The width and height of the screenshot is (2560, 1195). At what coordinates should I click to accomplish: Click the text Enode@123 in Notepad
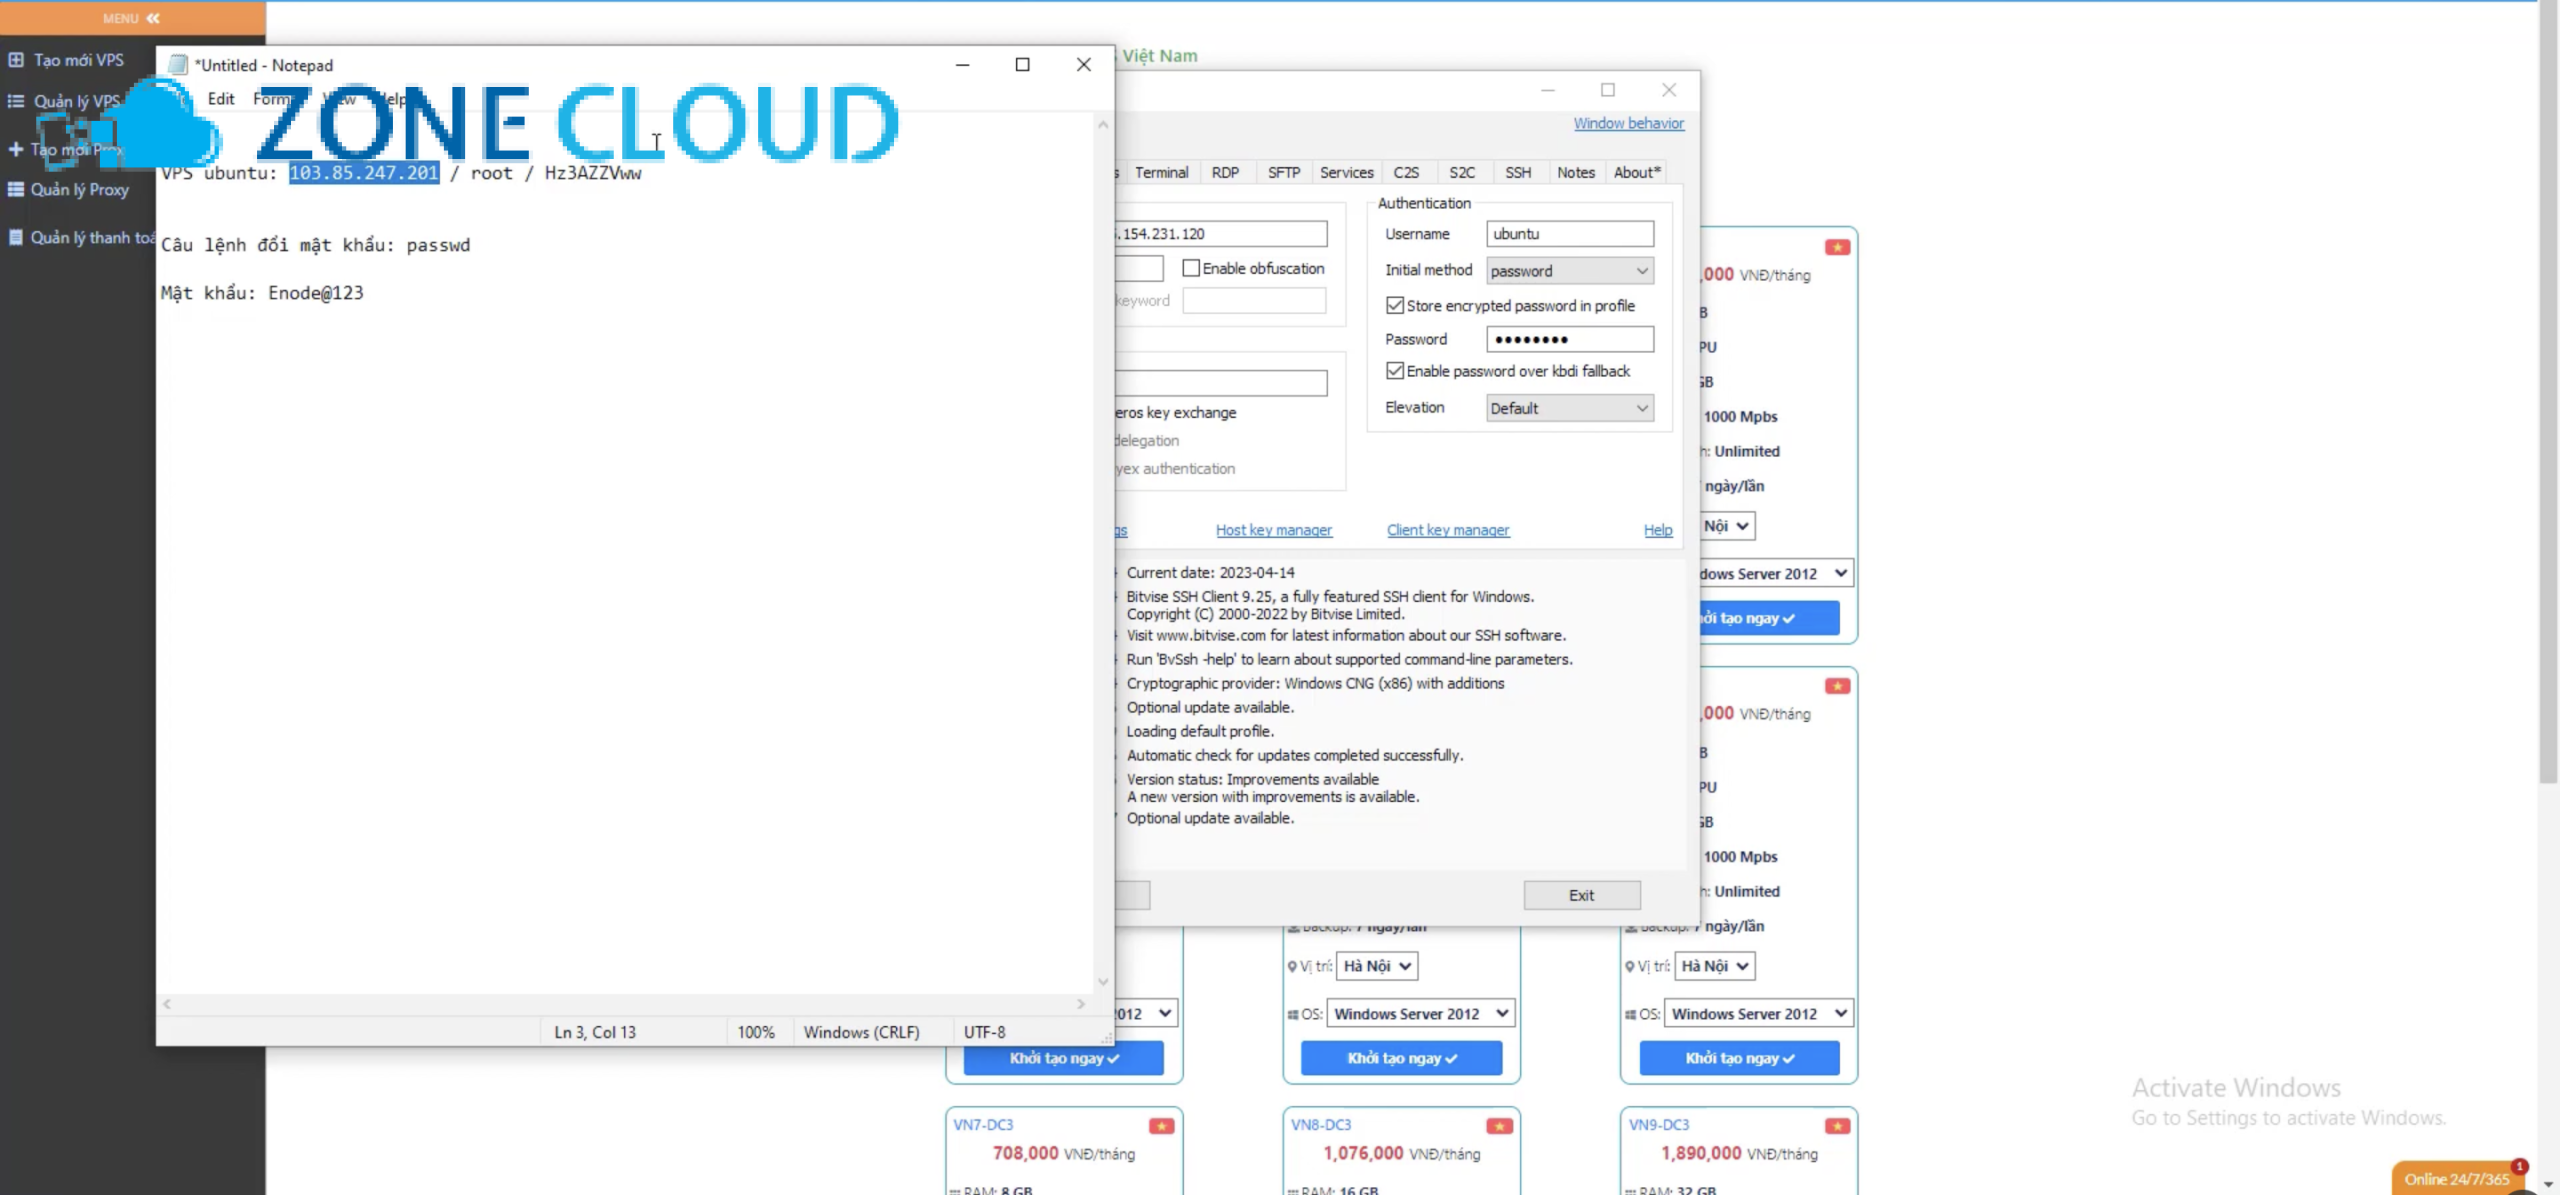coord(316,293)
